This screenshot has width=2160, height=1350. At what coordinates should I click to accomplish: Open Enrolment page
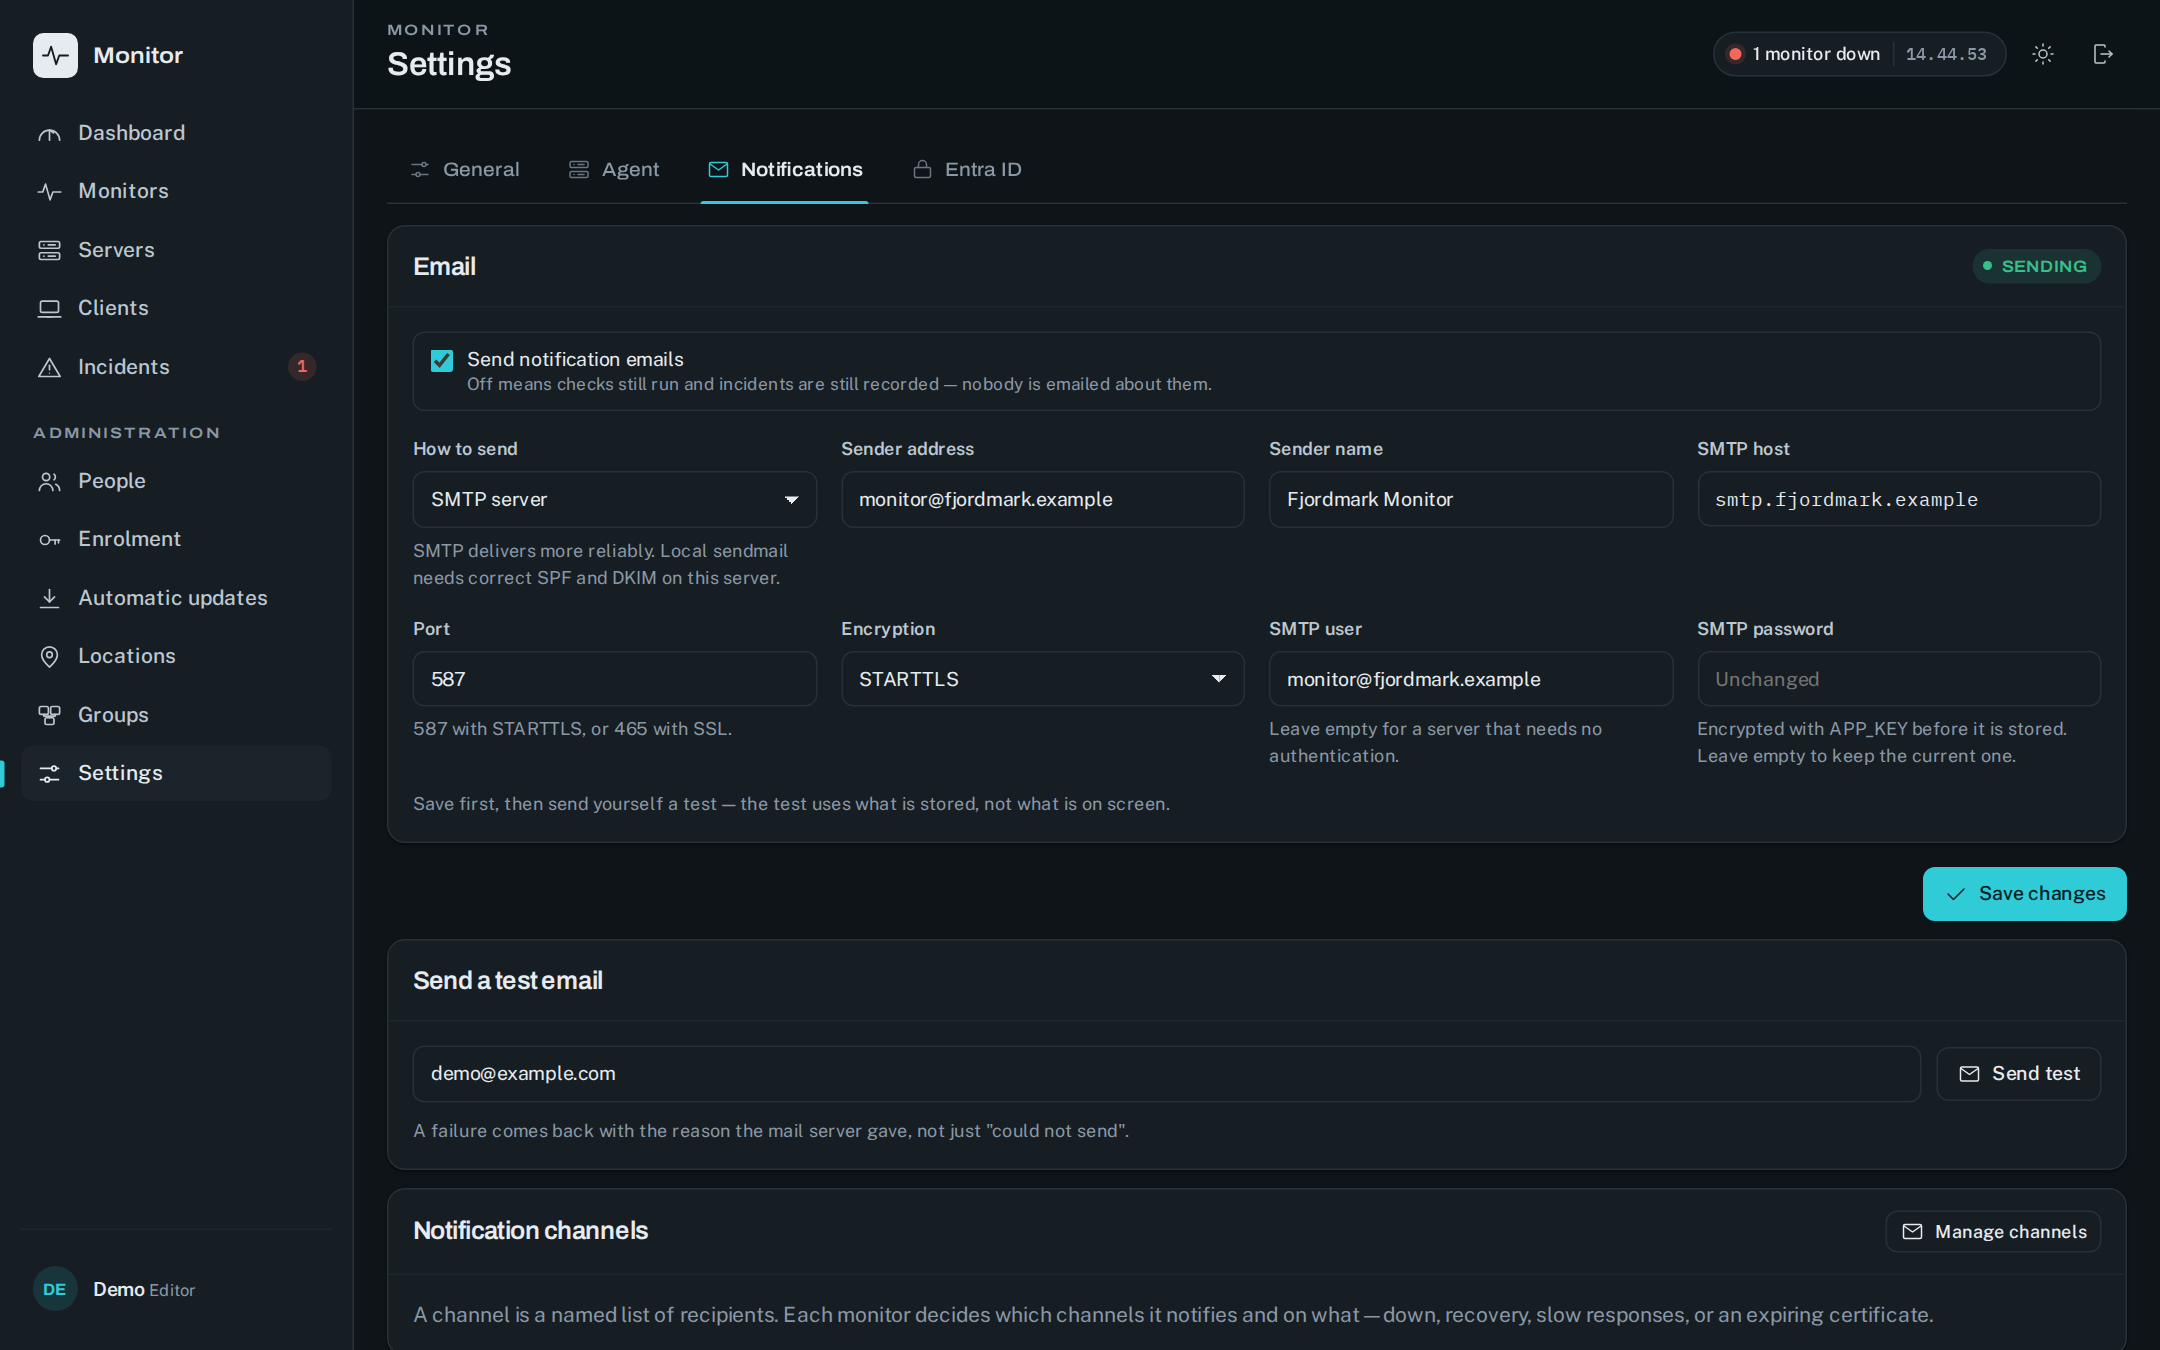click(x=176, y=539)
